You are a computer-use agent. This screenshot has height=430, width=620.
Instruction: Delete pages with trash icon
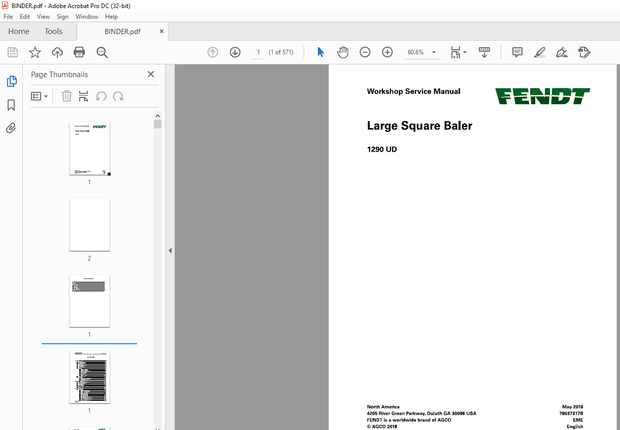67,96
